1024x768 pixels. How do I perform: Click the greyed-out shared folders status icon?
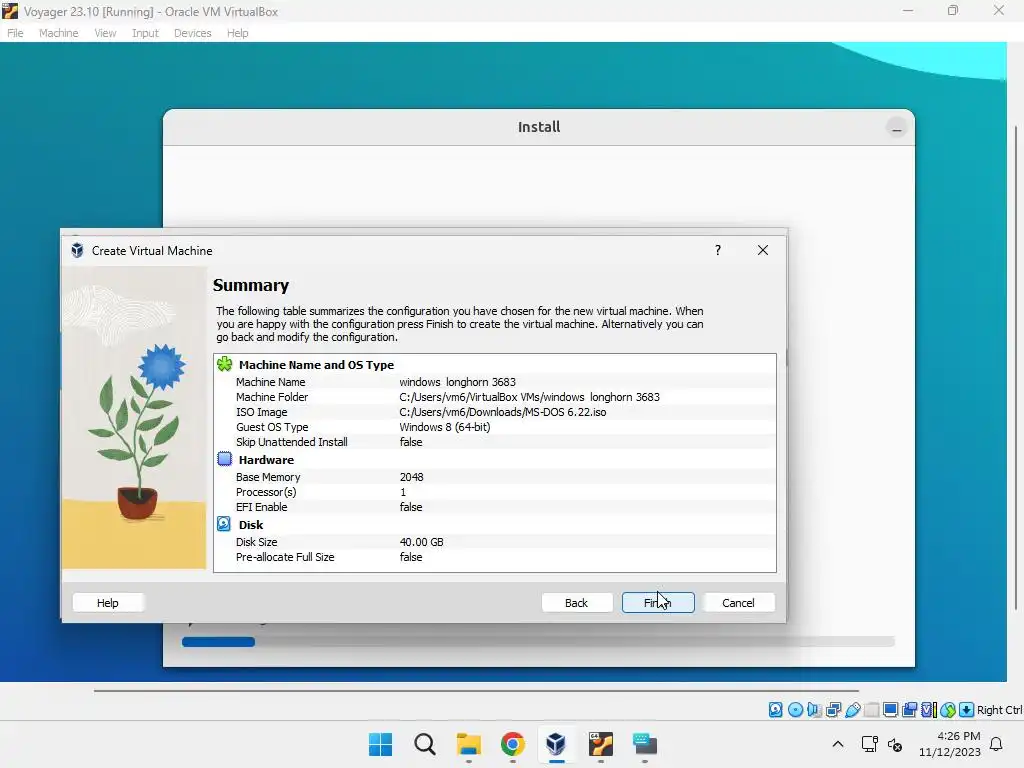pos(871,710)
